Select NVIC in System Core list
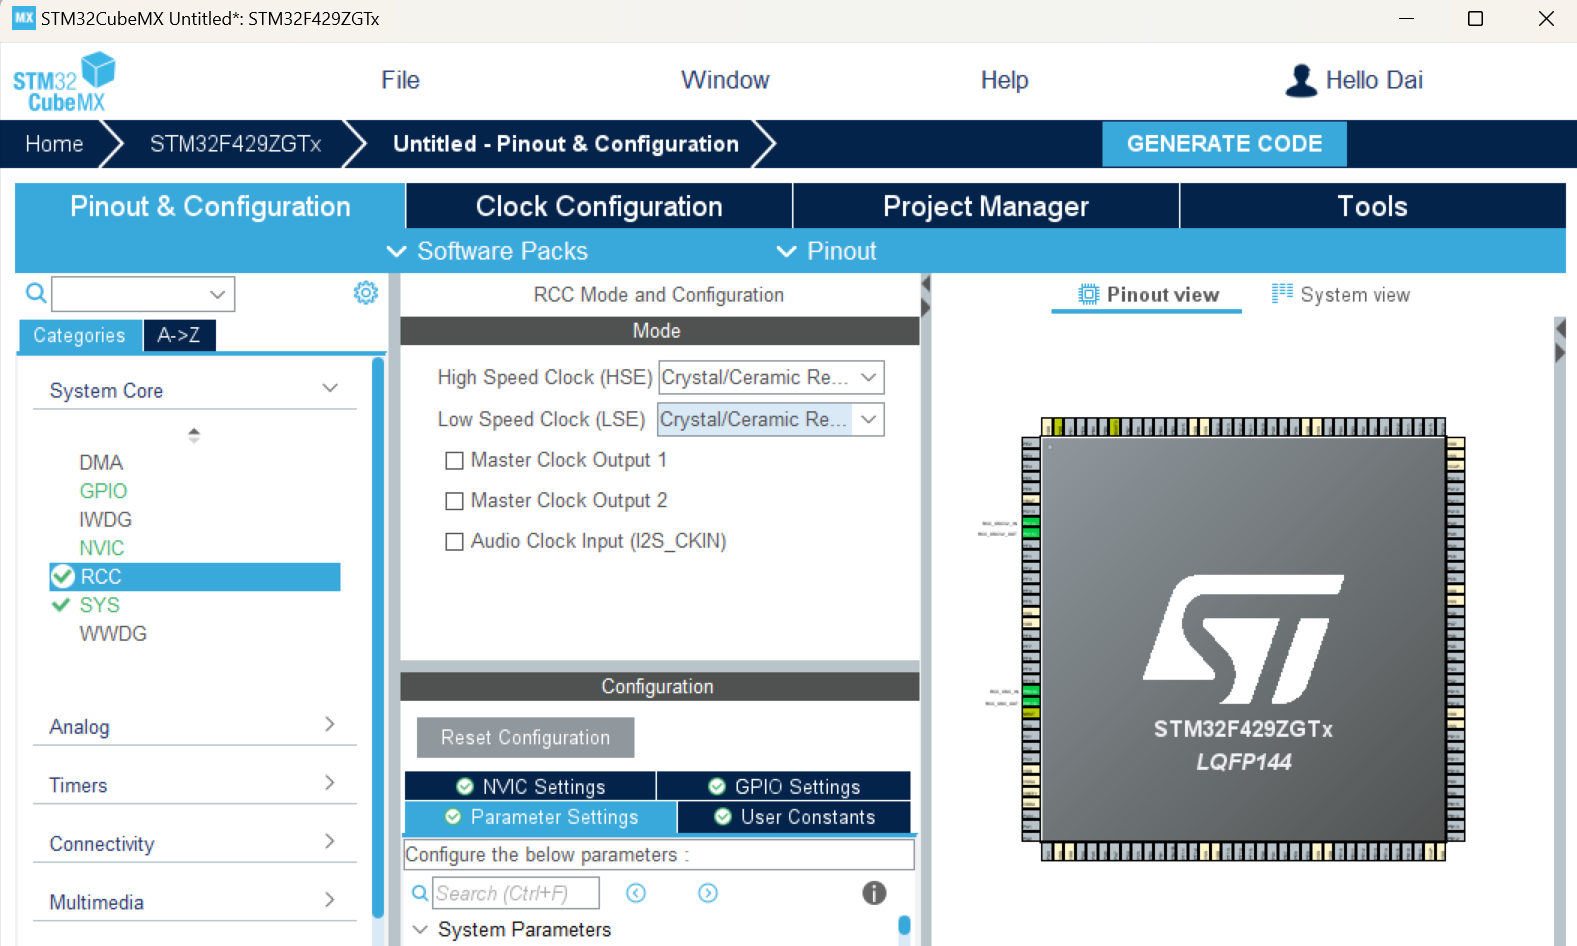The image size is (1577, 946). click(102, 548)
